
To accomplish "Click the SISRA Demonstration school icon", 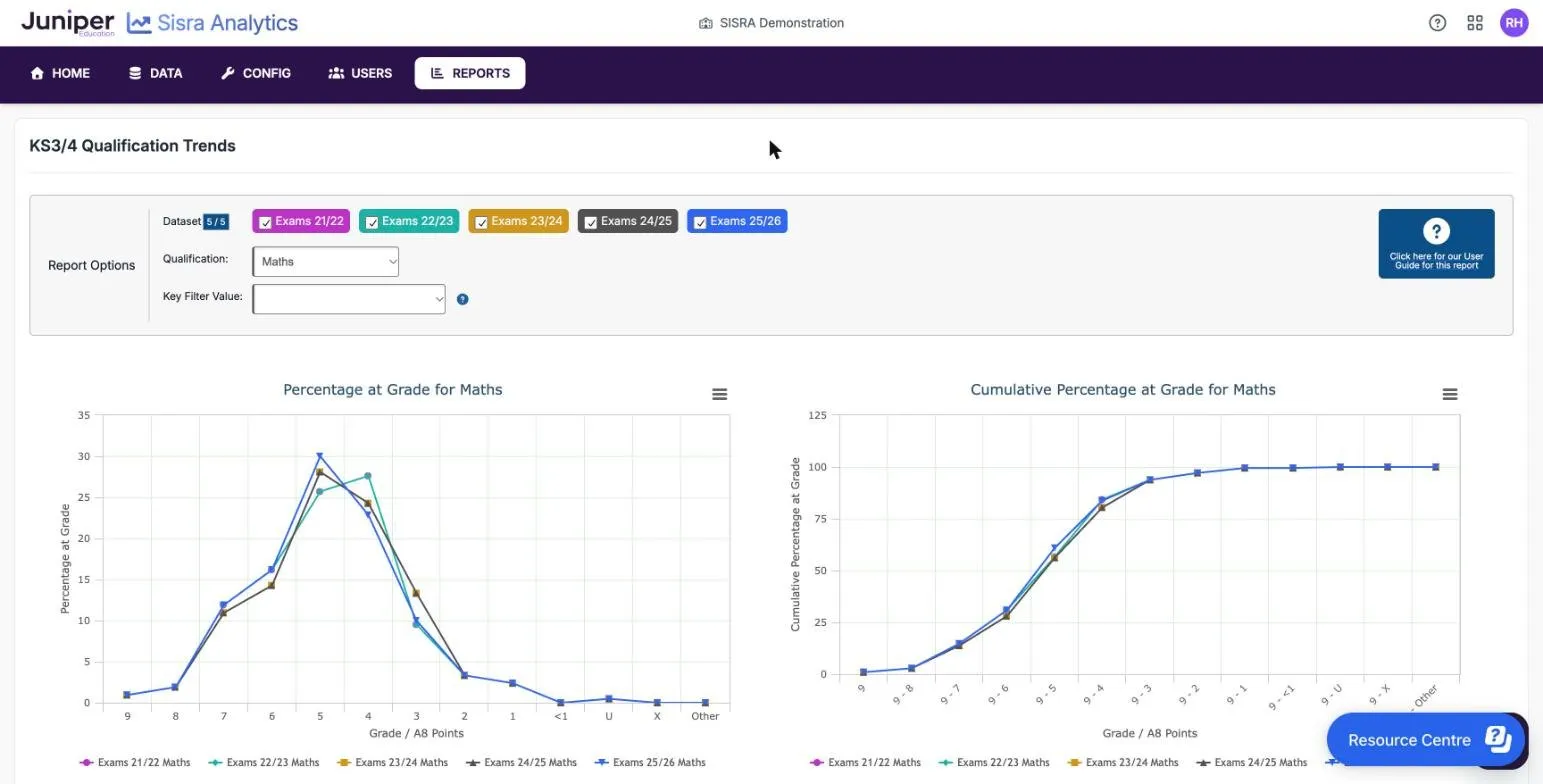I will point(705,23).
